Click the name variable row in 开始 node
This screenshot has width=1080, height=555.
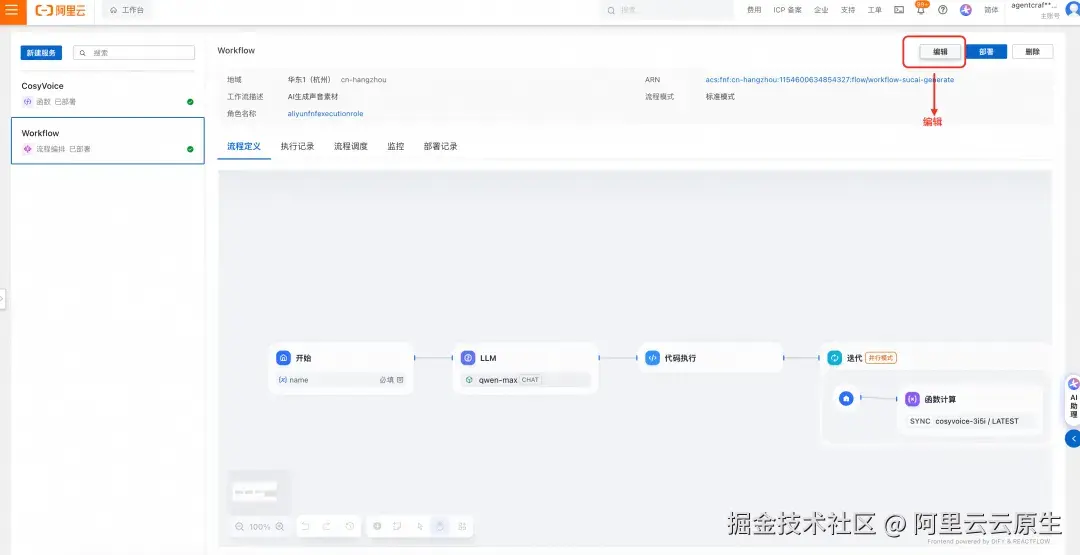(x=341, y=380)
